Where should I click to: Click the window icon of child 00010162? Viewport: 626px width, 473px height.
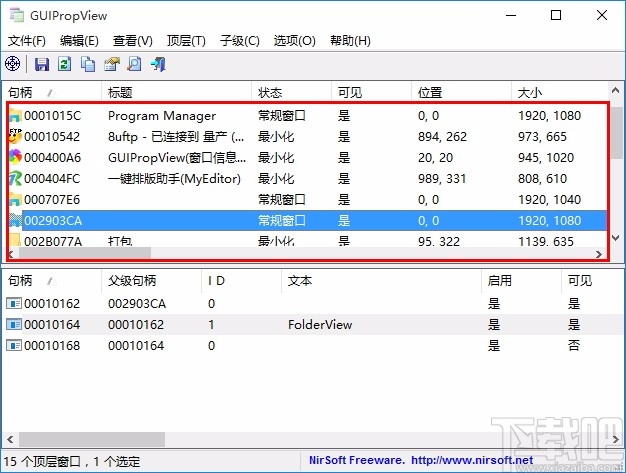coord(14,304)
